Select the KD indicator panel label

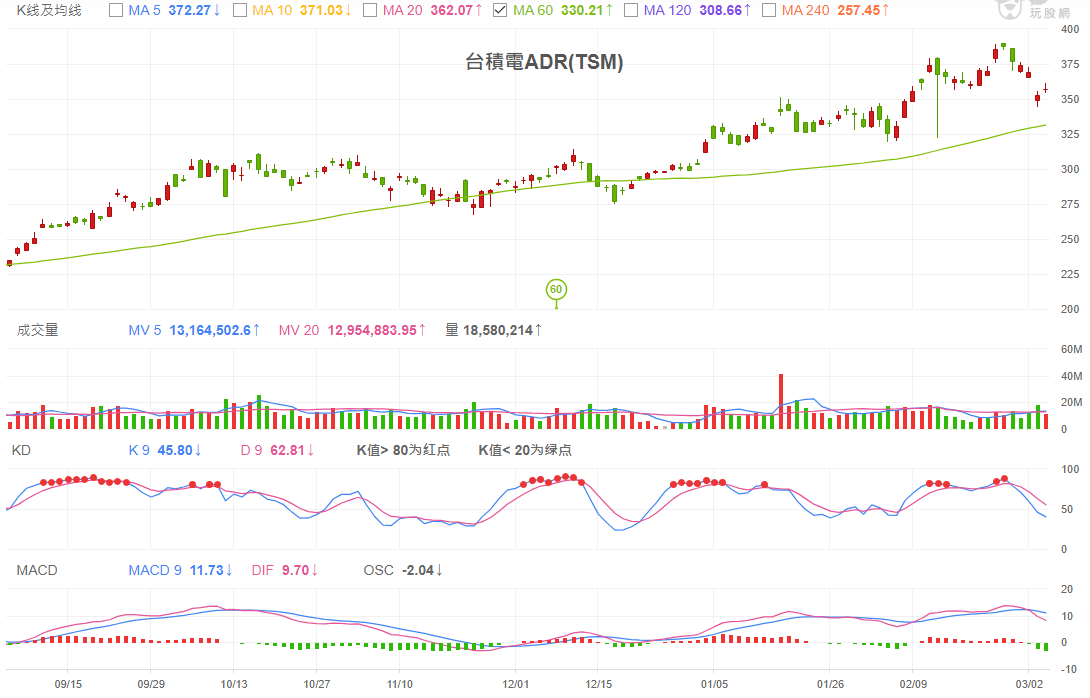(x=23, y=450)
